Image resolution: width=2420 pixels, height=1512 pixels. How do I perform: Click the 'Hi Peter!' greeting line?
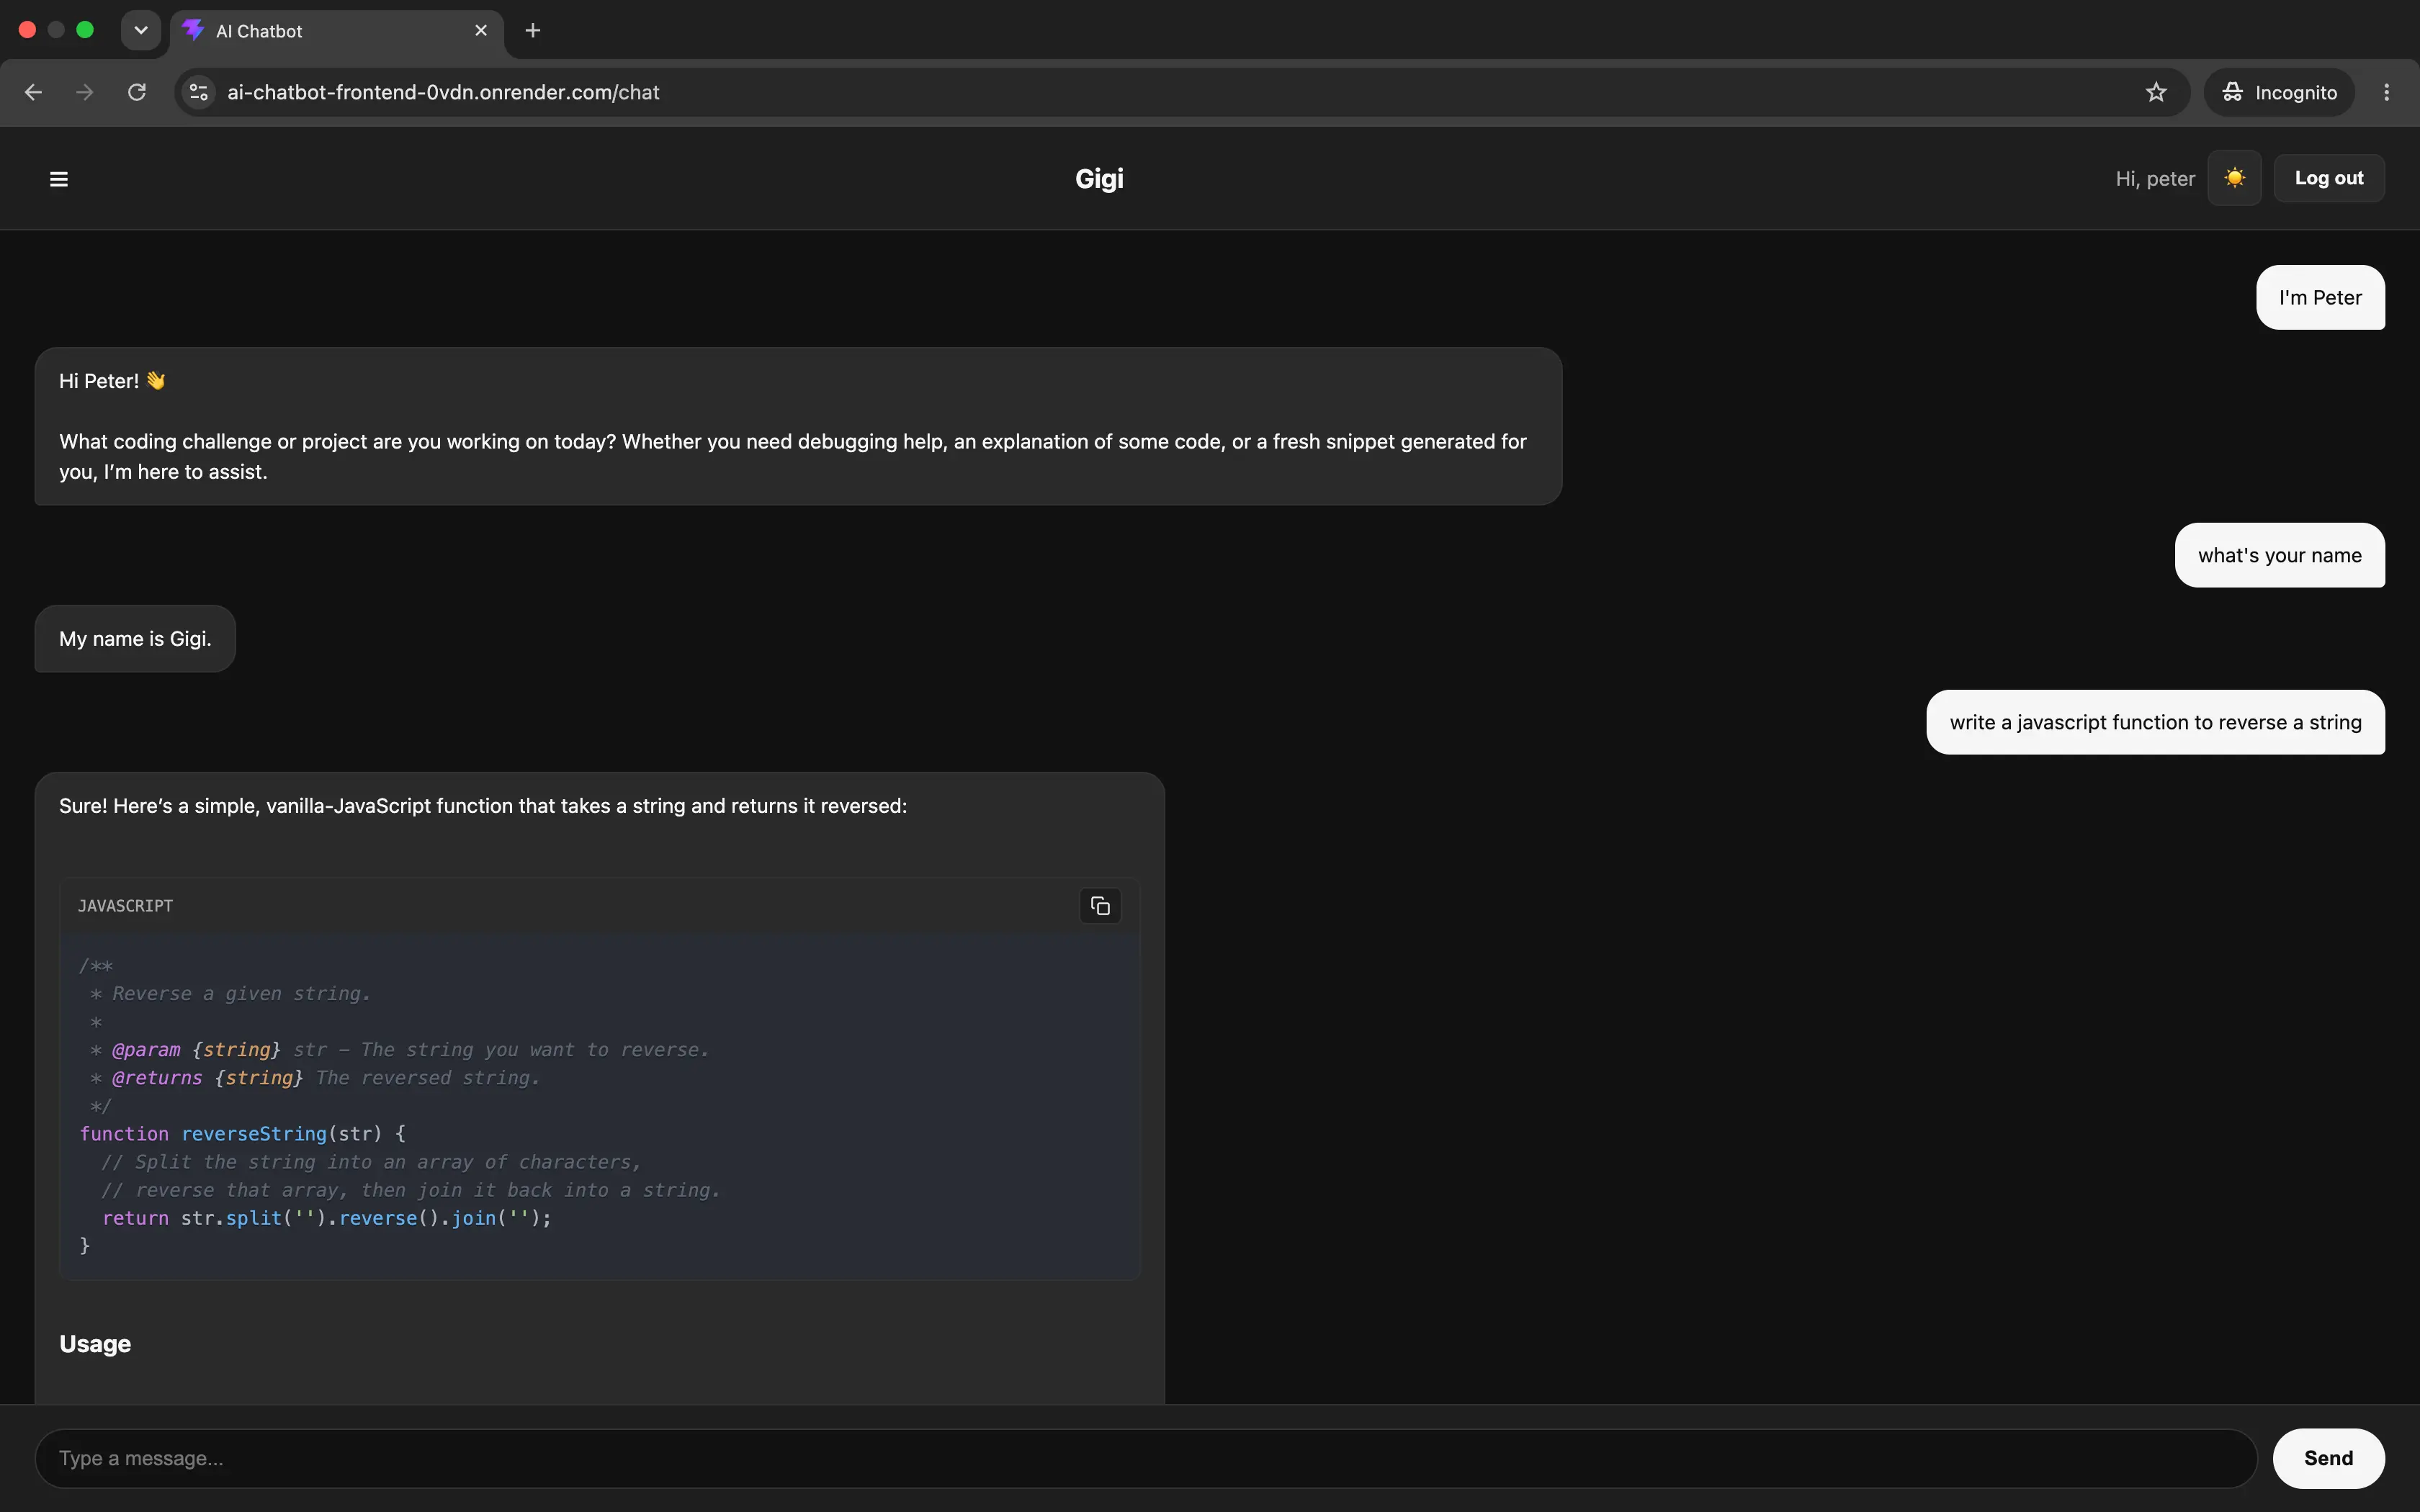pyautogui.click(x=112, y=381)
